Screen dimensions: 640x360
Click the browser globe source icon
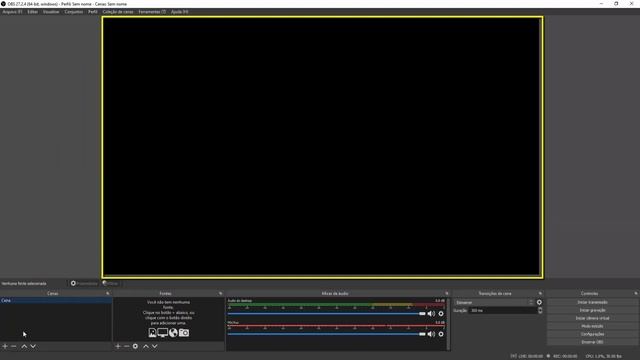pyautogui.click(x=173, y=333)
